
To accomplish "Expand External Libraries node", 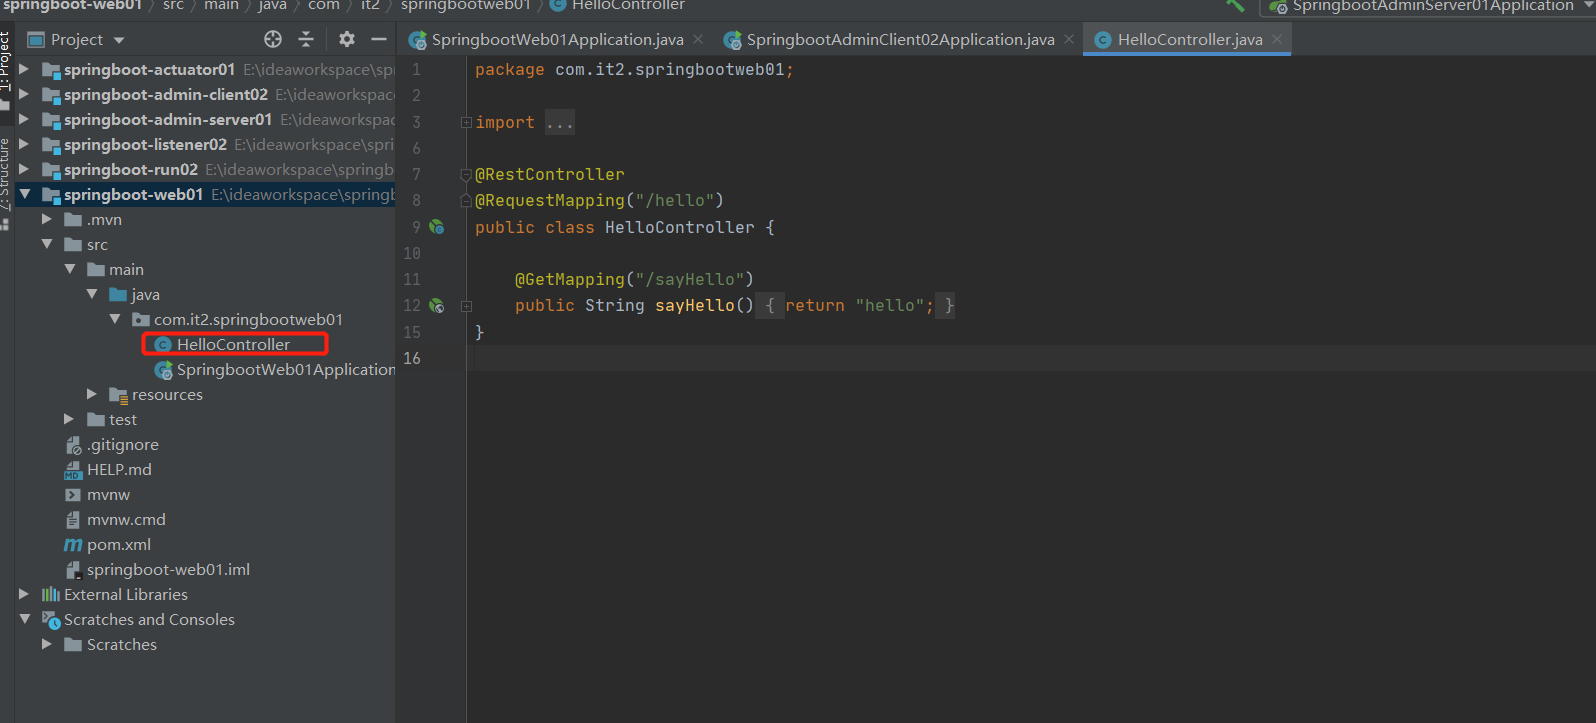I will [24, 594].
